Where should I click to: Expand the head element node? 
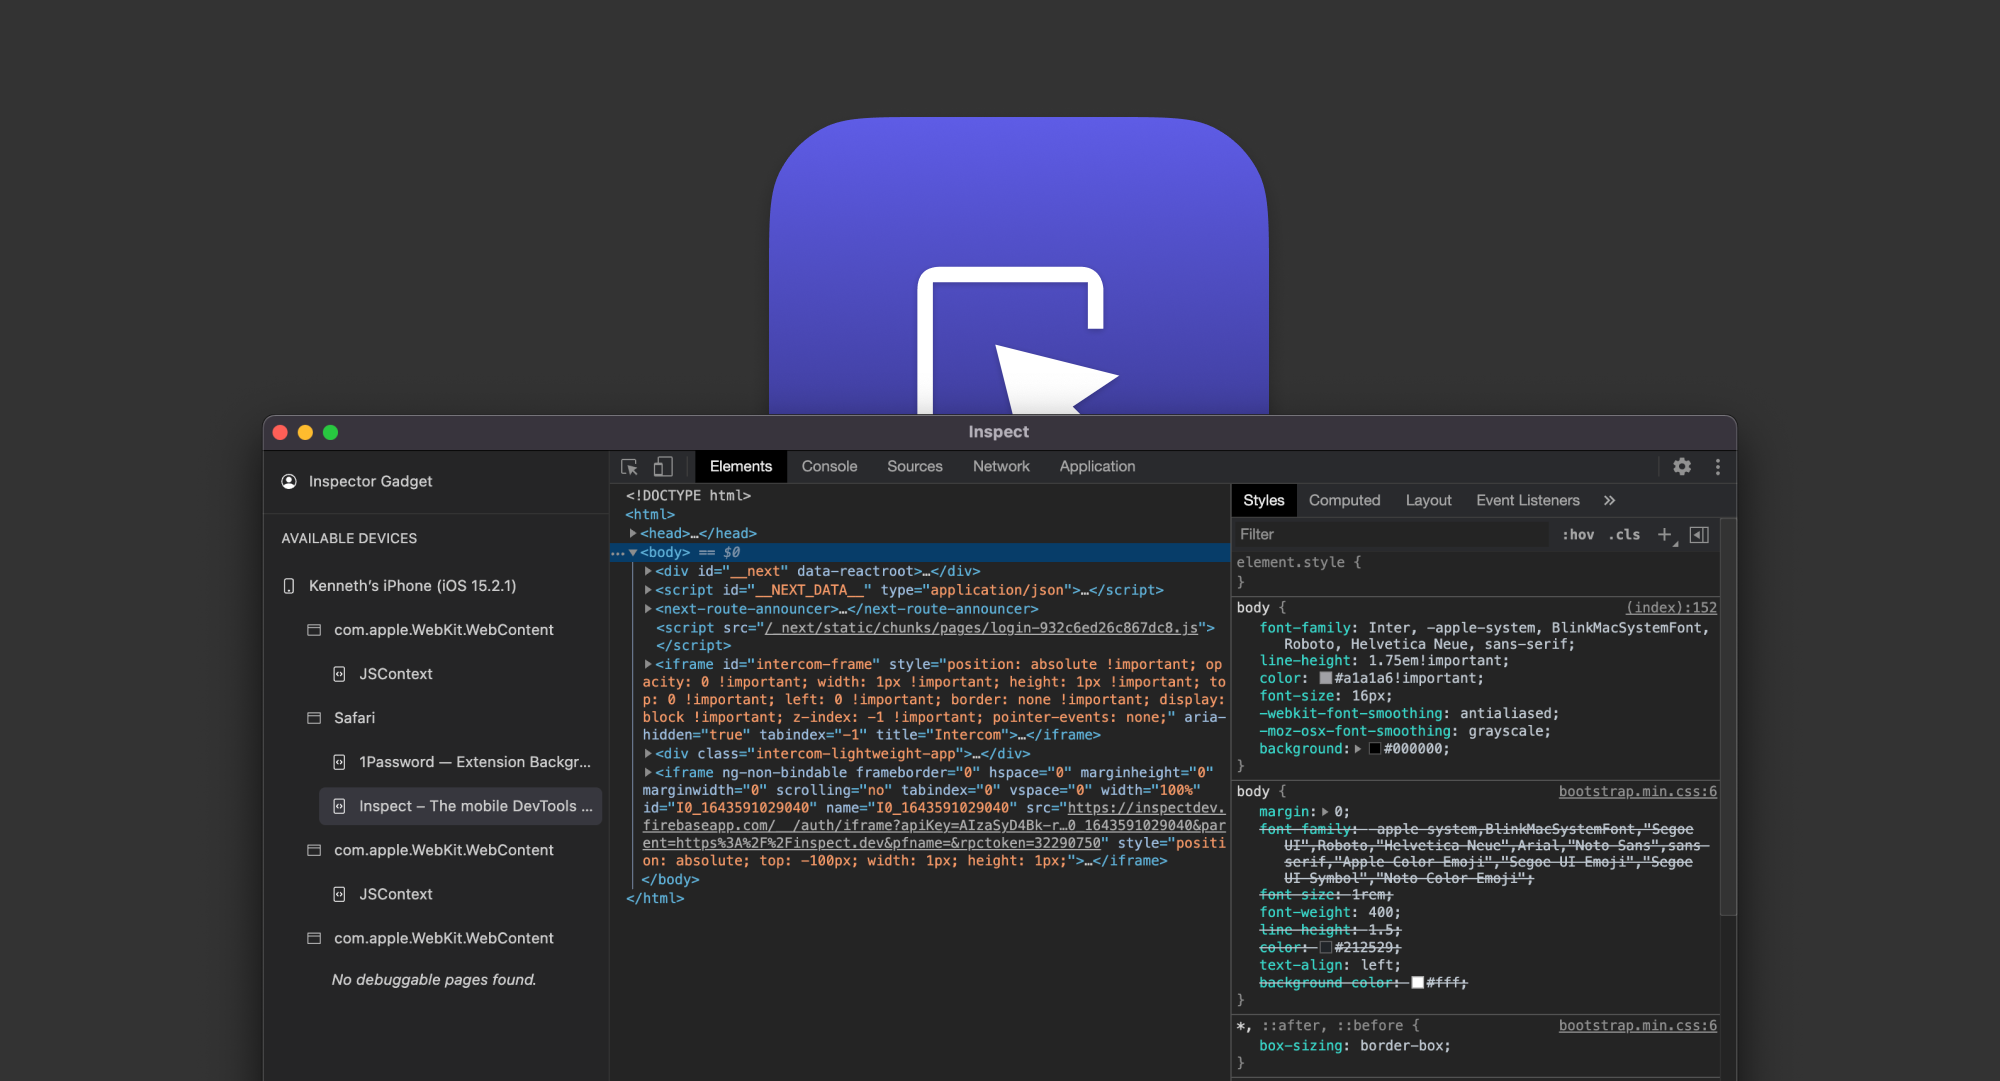(633, 534)
